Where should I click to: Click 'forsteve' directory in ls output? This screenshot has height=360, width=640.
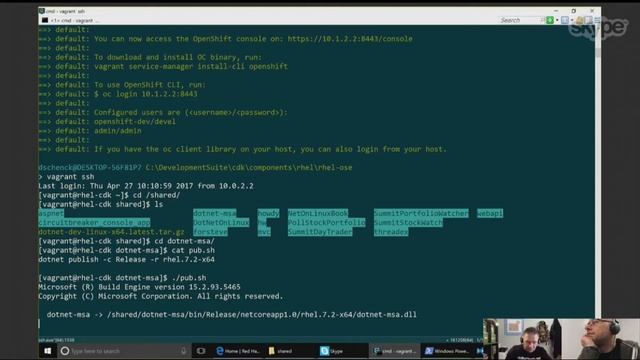210,232
